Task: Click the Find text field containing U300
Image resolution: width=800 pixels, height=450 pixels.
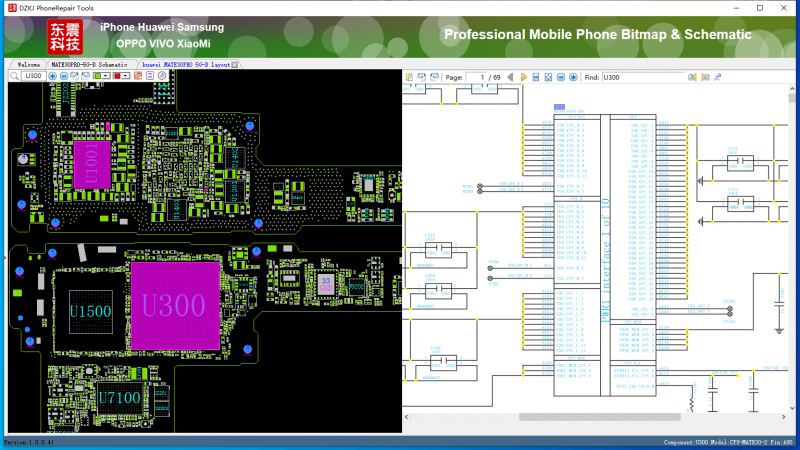Action: coord(643,78)
